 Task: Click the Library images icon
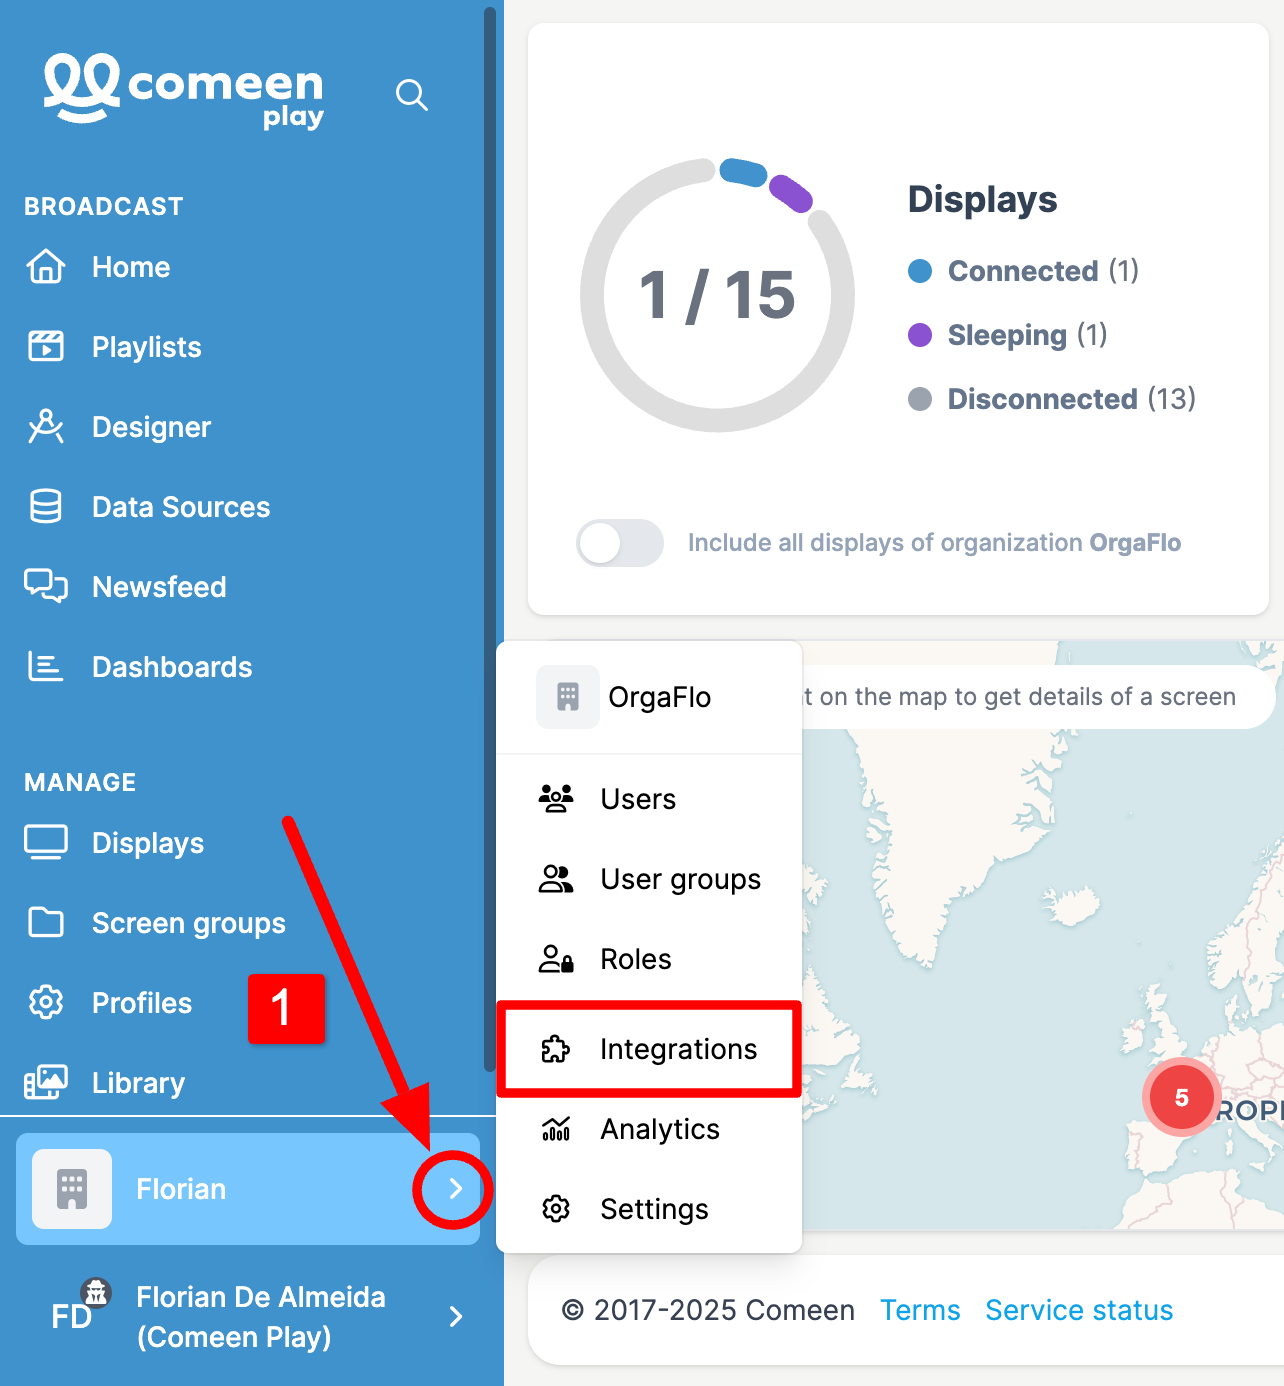[46, 1082]
